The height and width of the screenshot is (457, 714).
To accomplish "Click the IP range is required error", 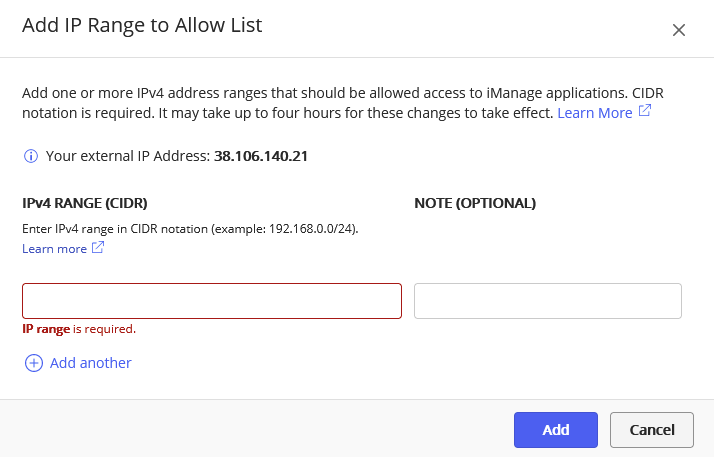I will (x=79, y=328).
